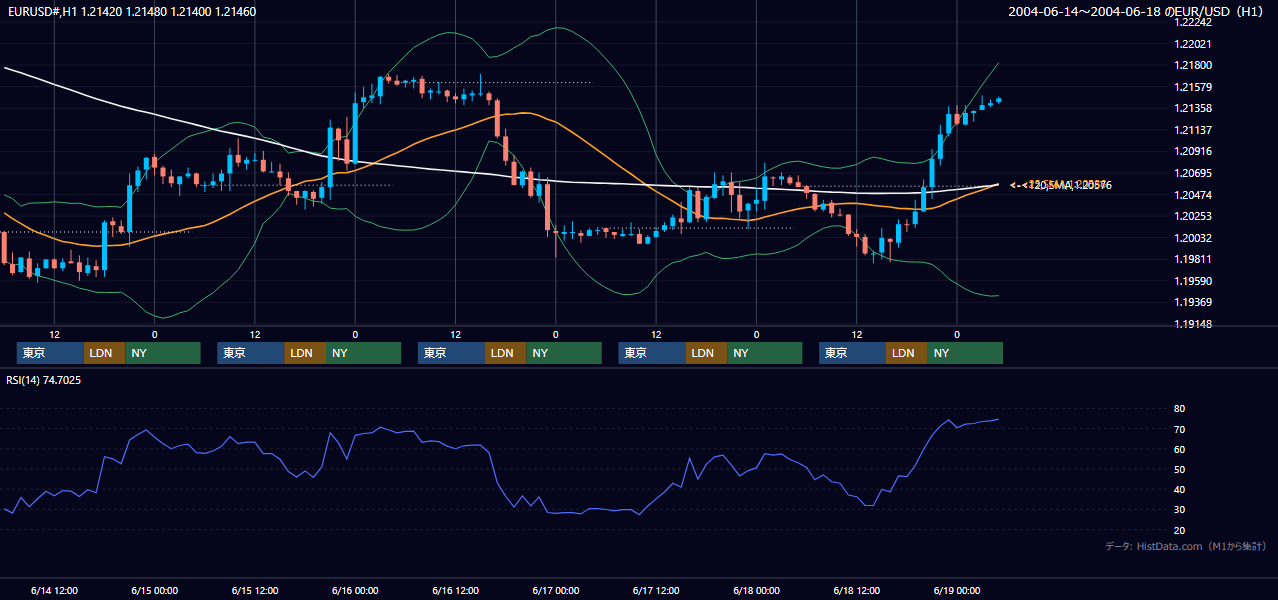Click the 1.19369 price axis label
The image size is (1278, 600).
(1193, 302)
